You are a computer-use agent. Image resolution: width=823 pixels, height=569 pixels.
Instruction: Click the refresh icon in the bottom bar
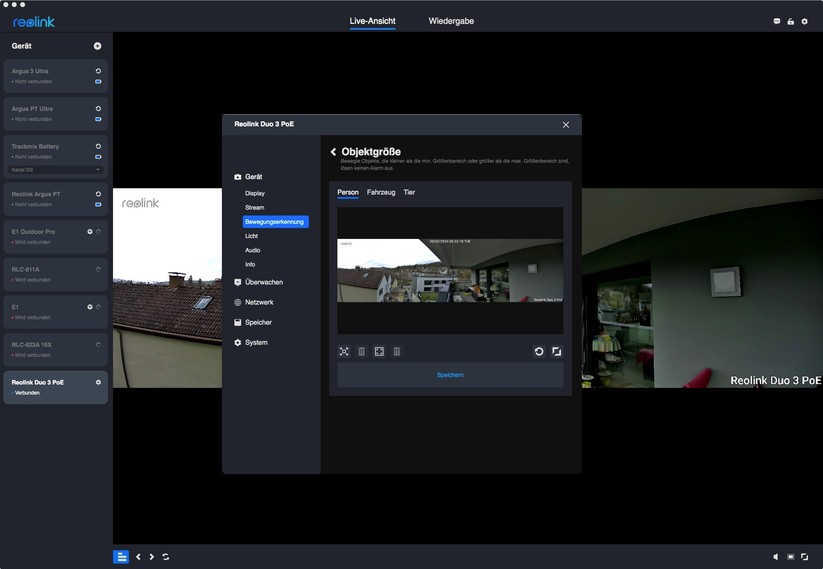[x=165, y=557]
